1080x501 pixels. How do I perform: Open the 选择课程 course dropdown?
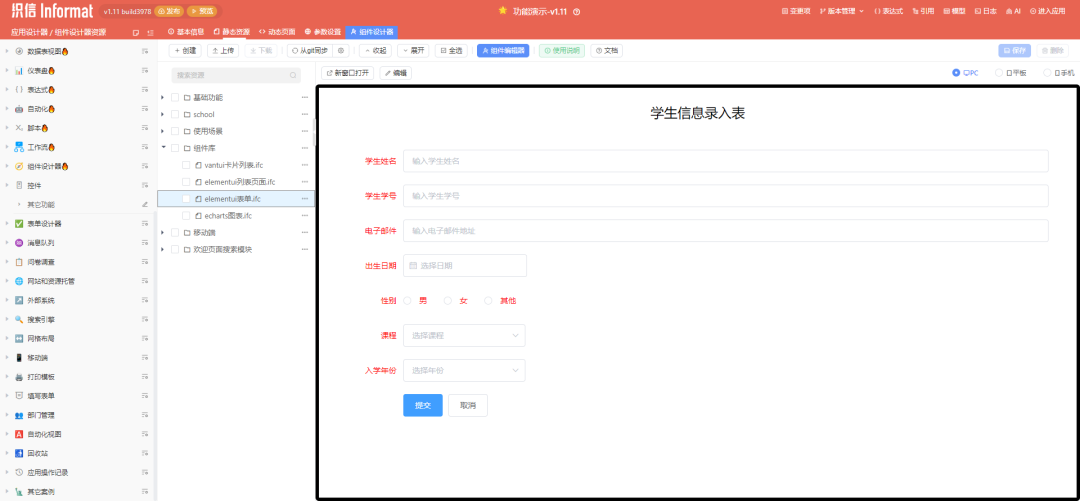464,335
